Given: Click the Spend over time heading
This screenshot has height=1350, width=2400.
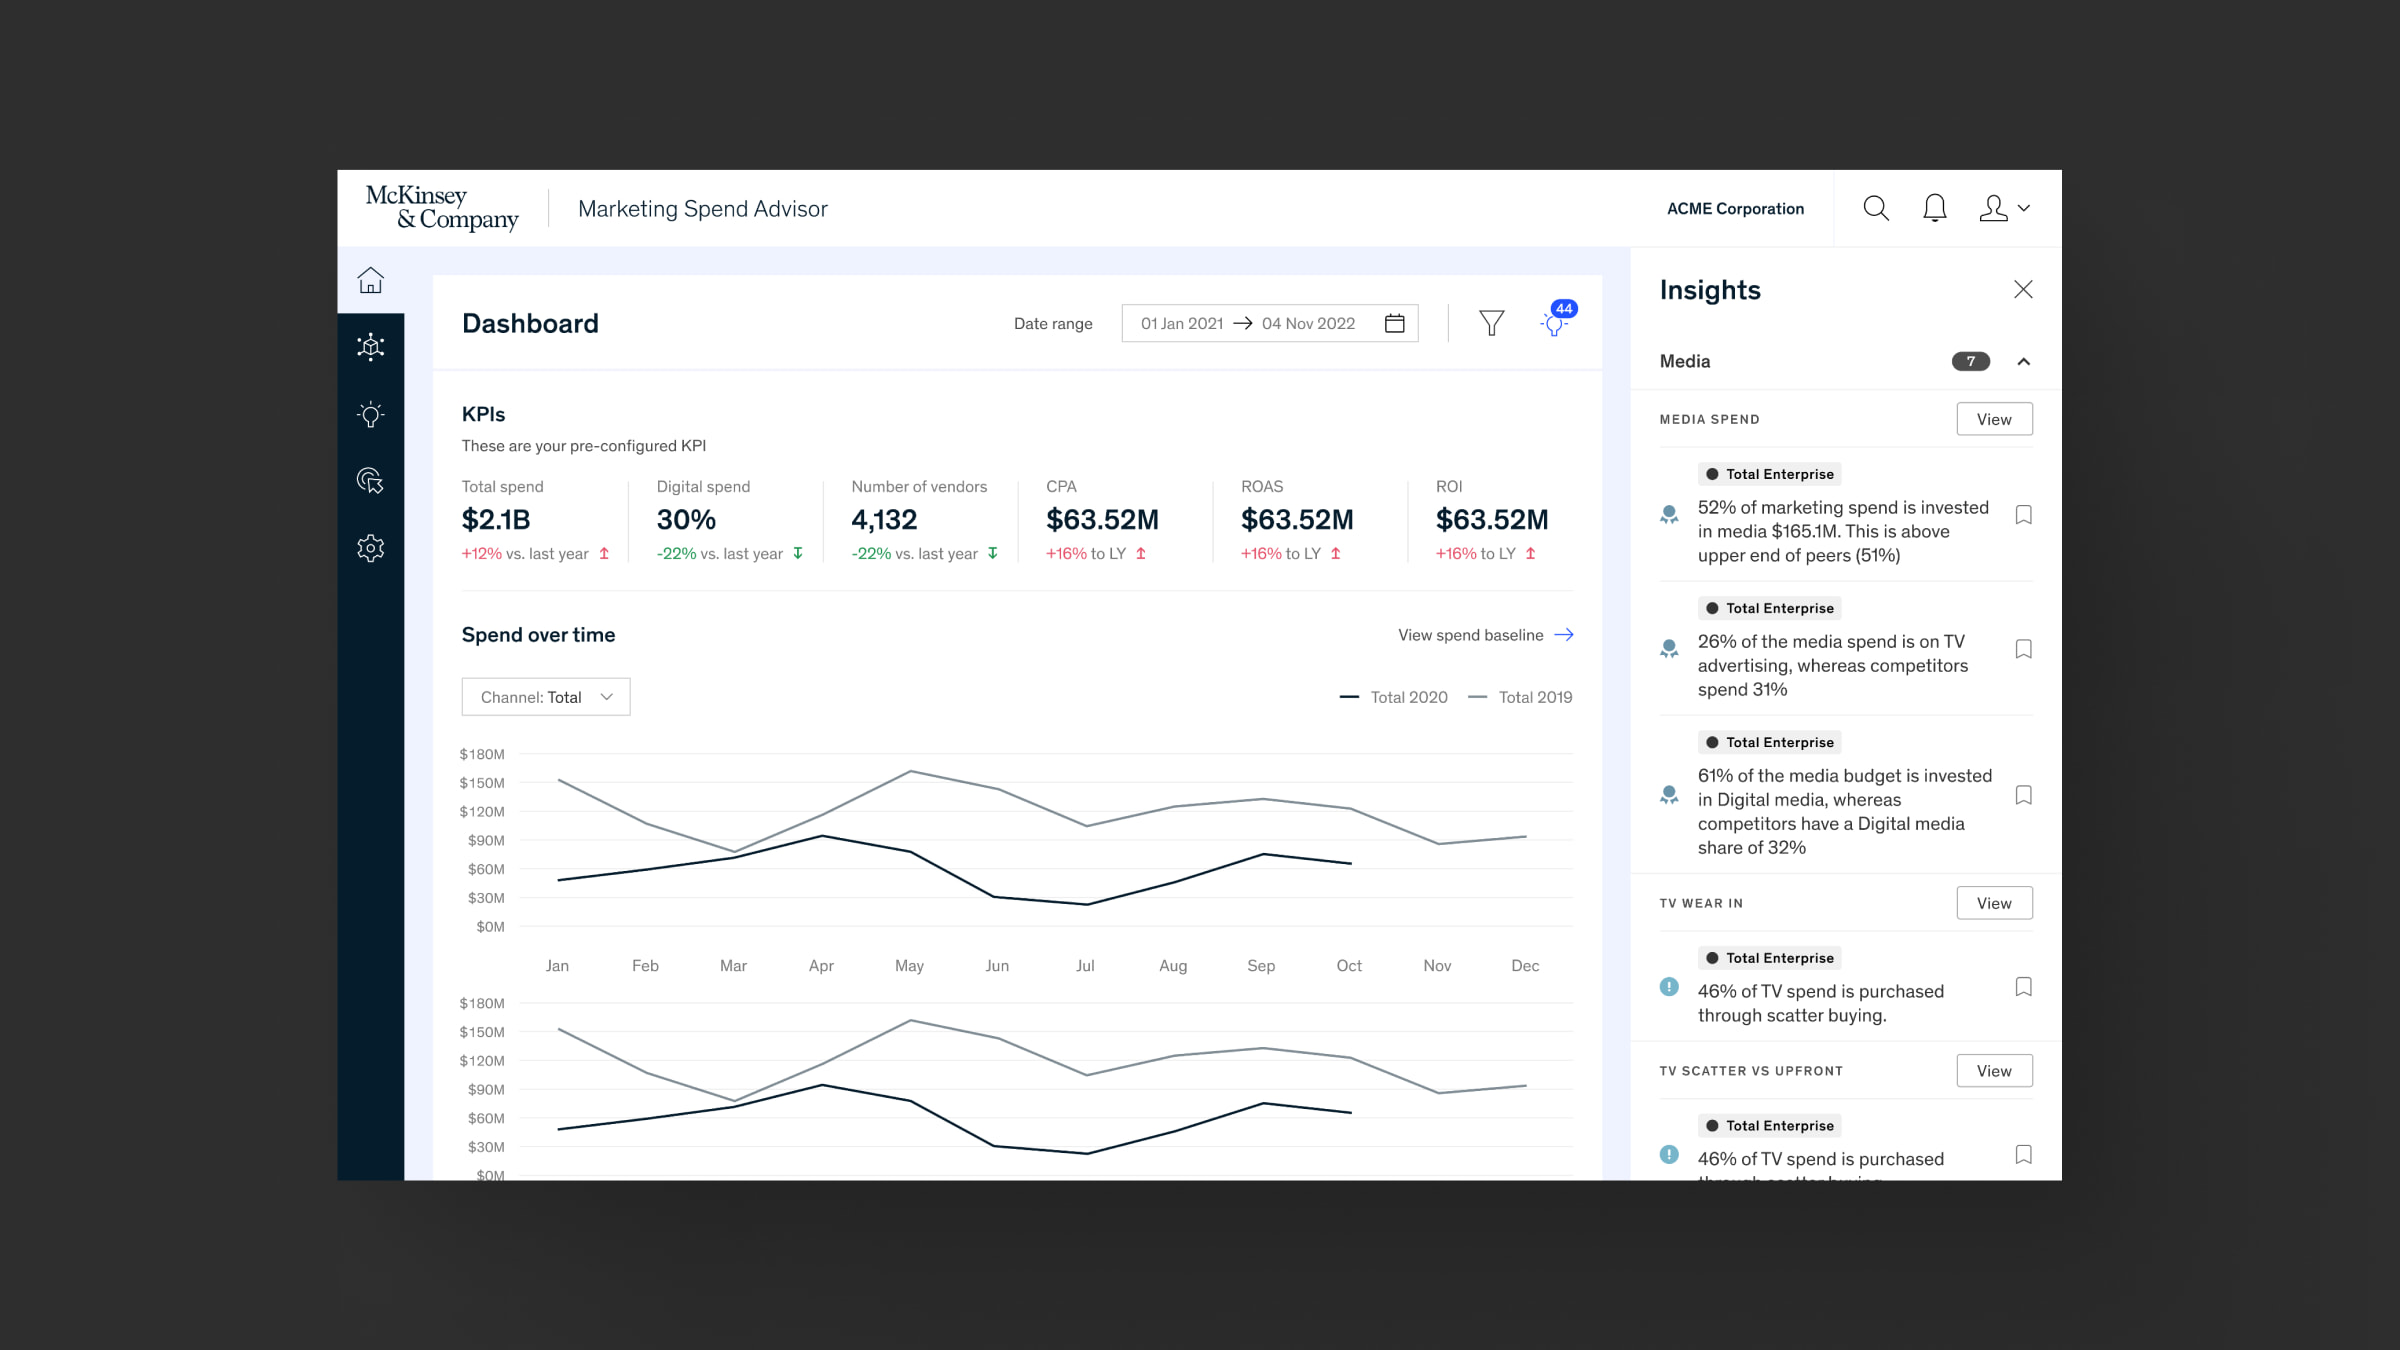Looking at the screenshot, I should (x=538, y=635).
